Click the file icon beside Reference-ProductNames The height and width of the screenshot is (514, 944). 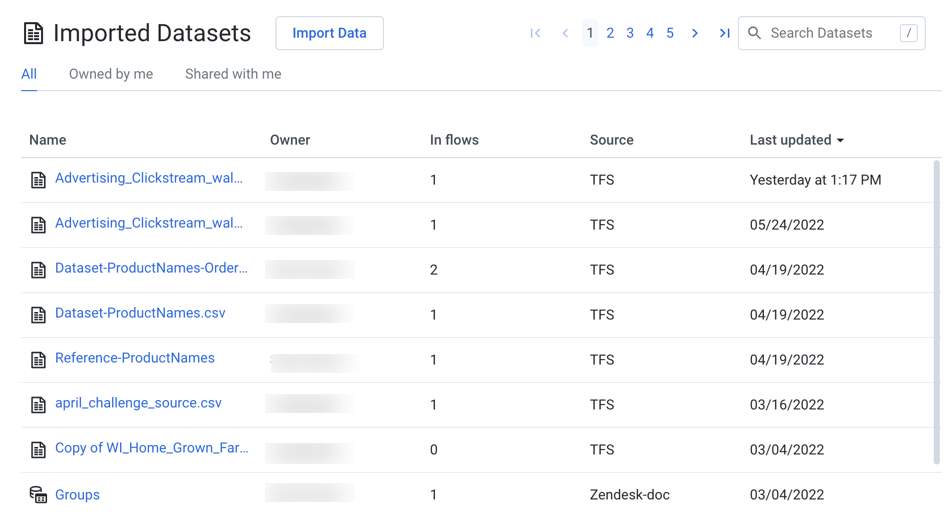tap(38, 360)
